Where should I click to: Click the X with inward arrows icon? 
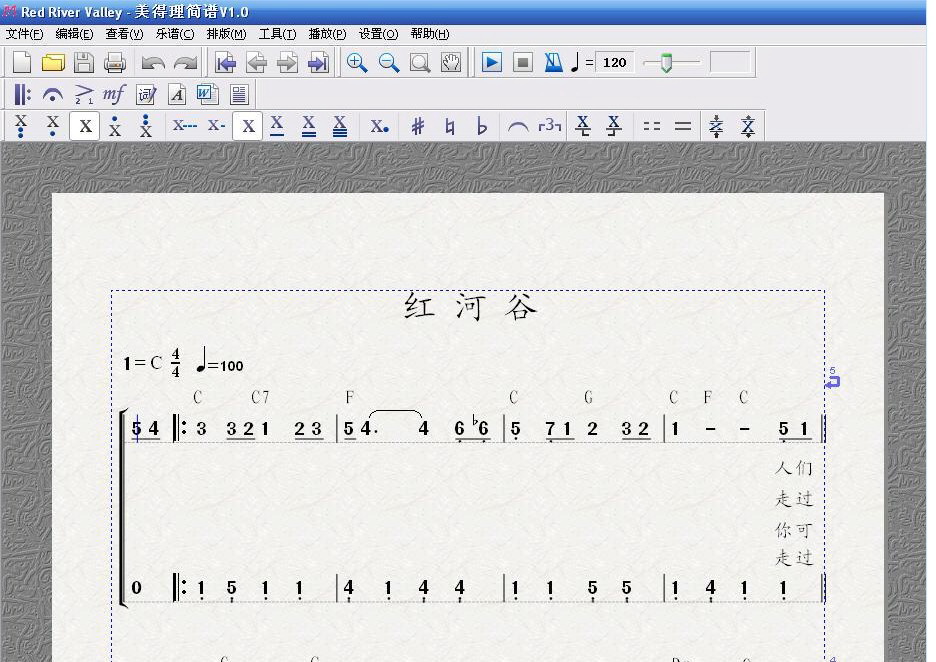pos(716,126)
